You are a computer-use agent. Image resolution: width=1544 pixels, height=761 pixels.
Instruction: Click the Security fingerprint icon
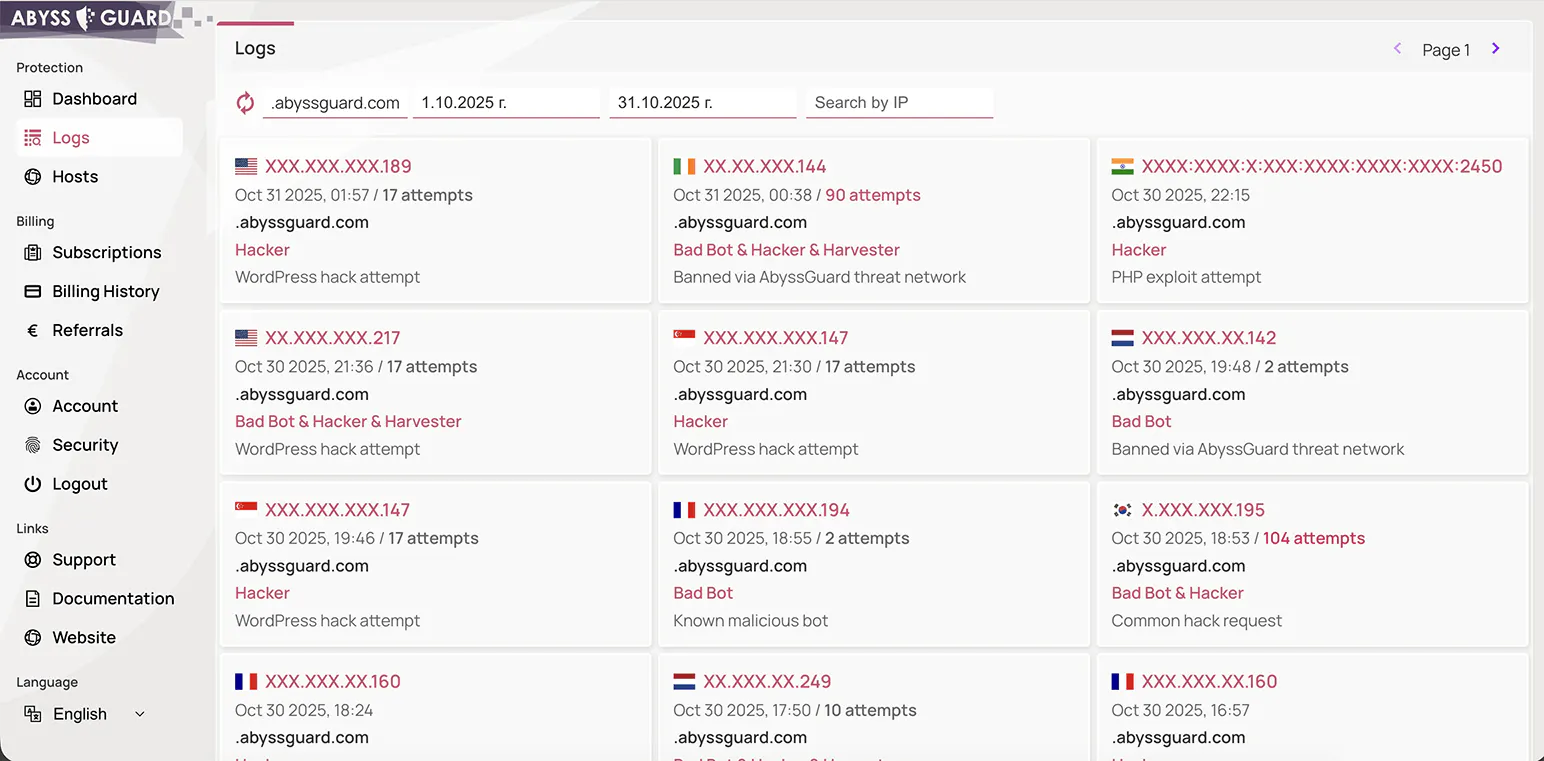(x=33, y=445)
